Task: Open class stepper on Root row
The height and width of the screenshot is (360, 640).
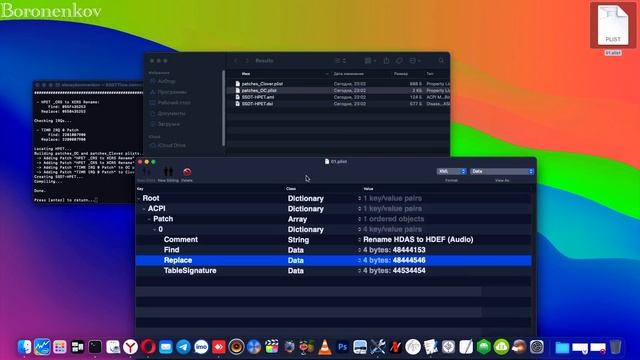Action: click(359, 198)
